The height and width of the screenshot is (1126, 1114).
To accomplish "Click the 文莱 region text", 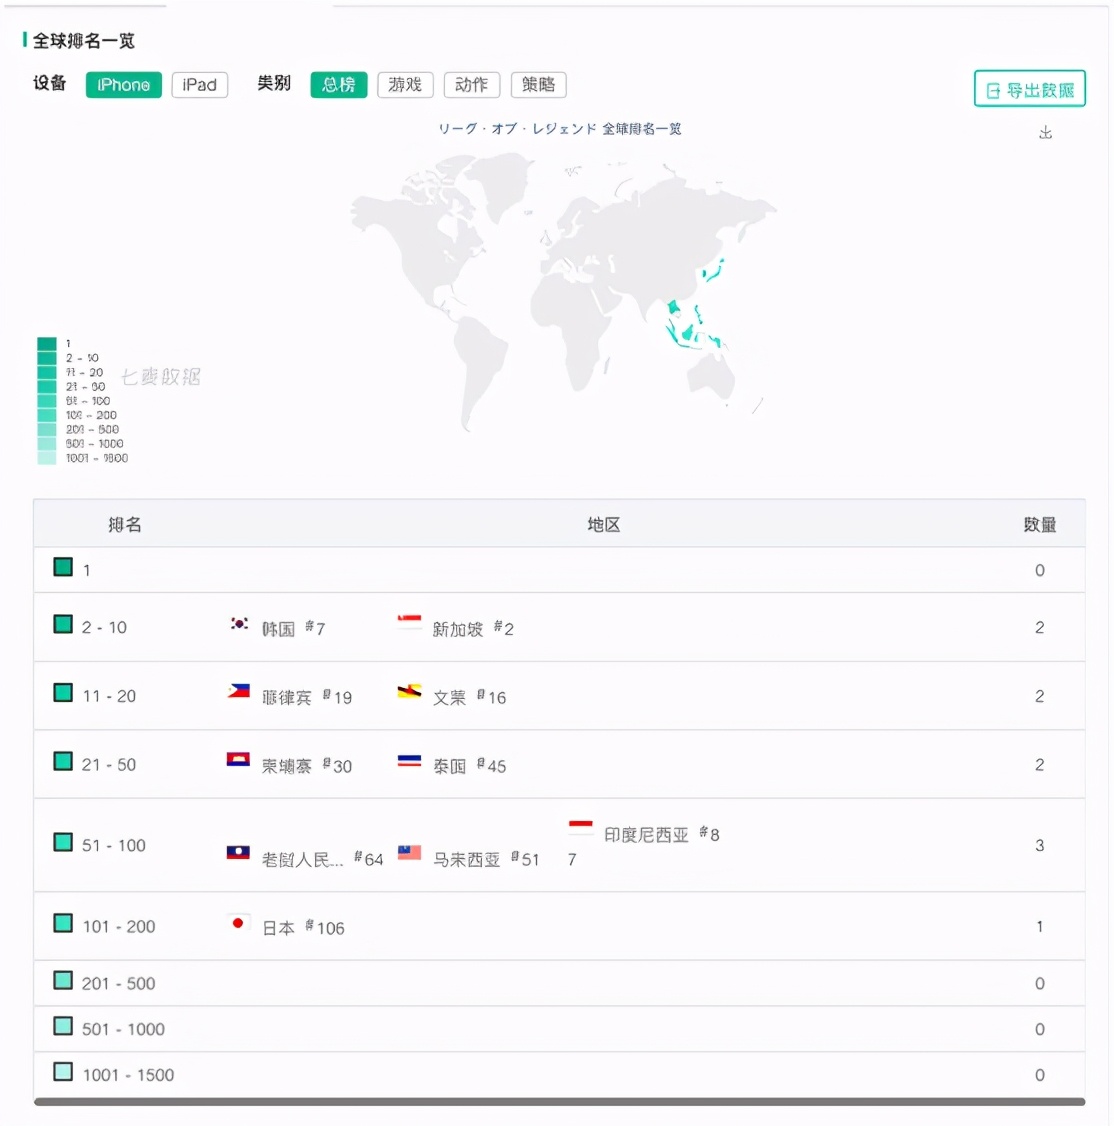I will (x=450, y=697).
